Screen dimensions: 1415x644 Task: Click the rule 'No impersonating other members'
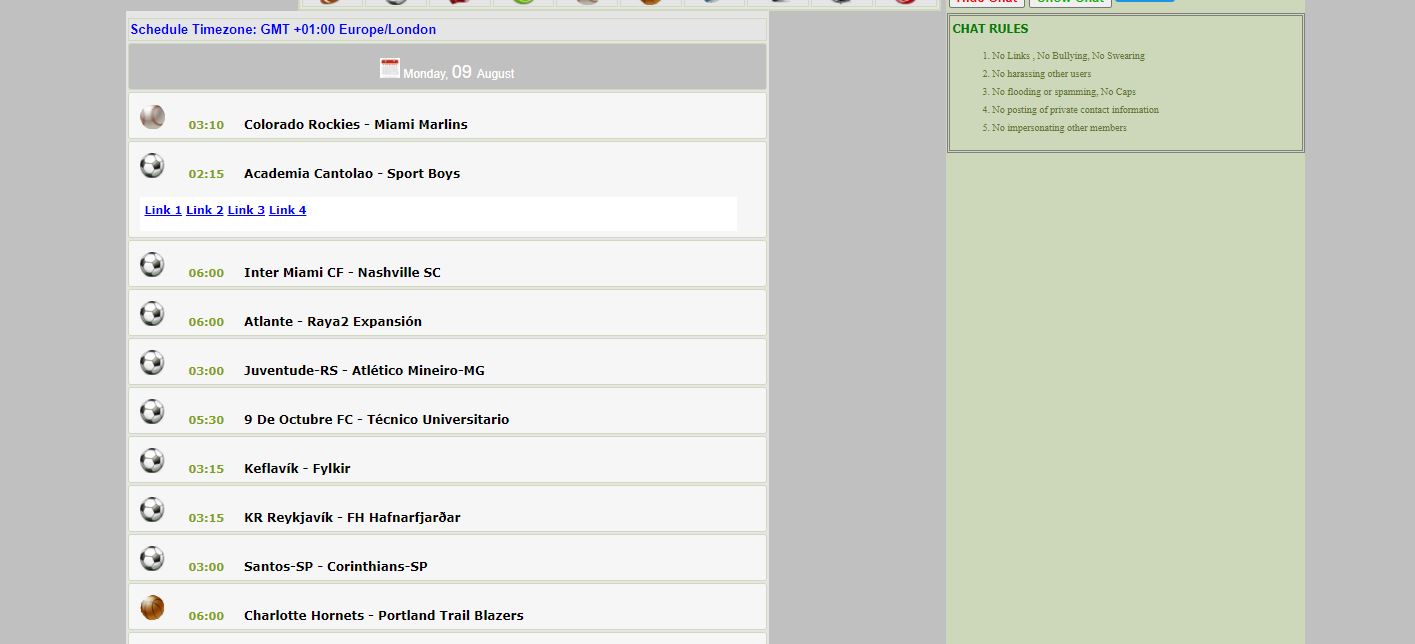coord(1059,128)
